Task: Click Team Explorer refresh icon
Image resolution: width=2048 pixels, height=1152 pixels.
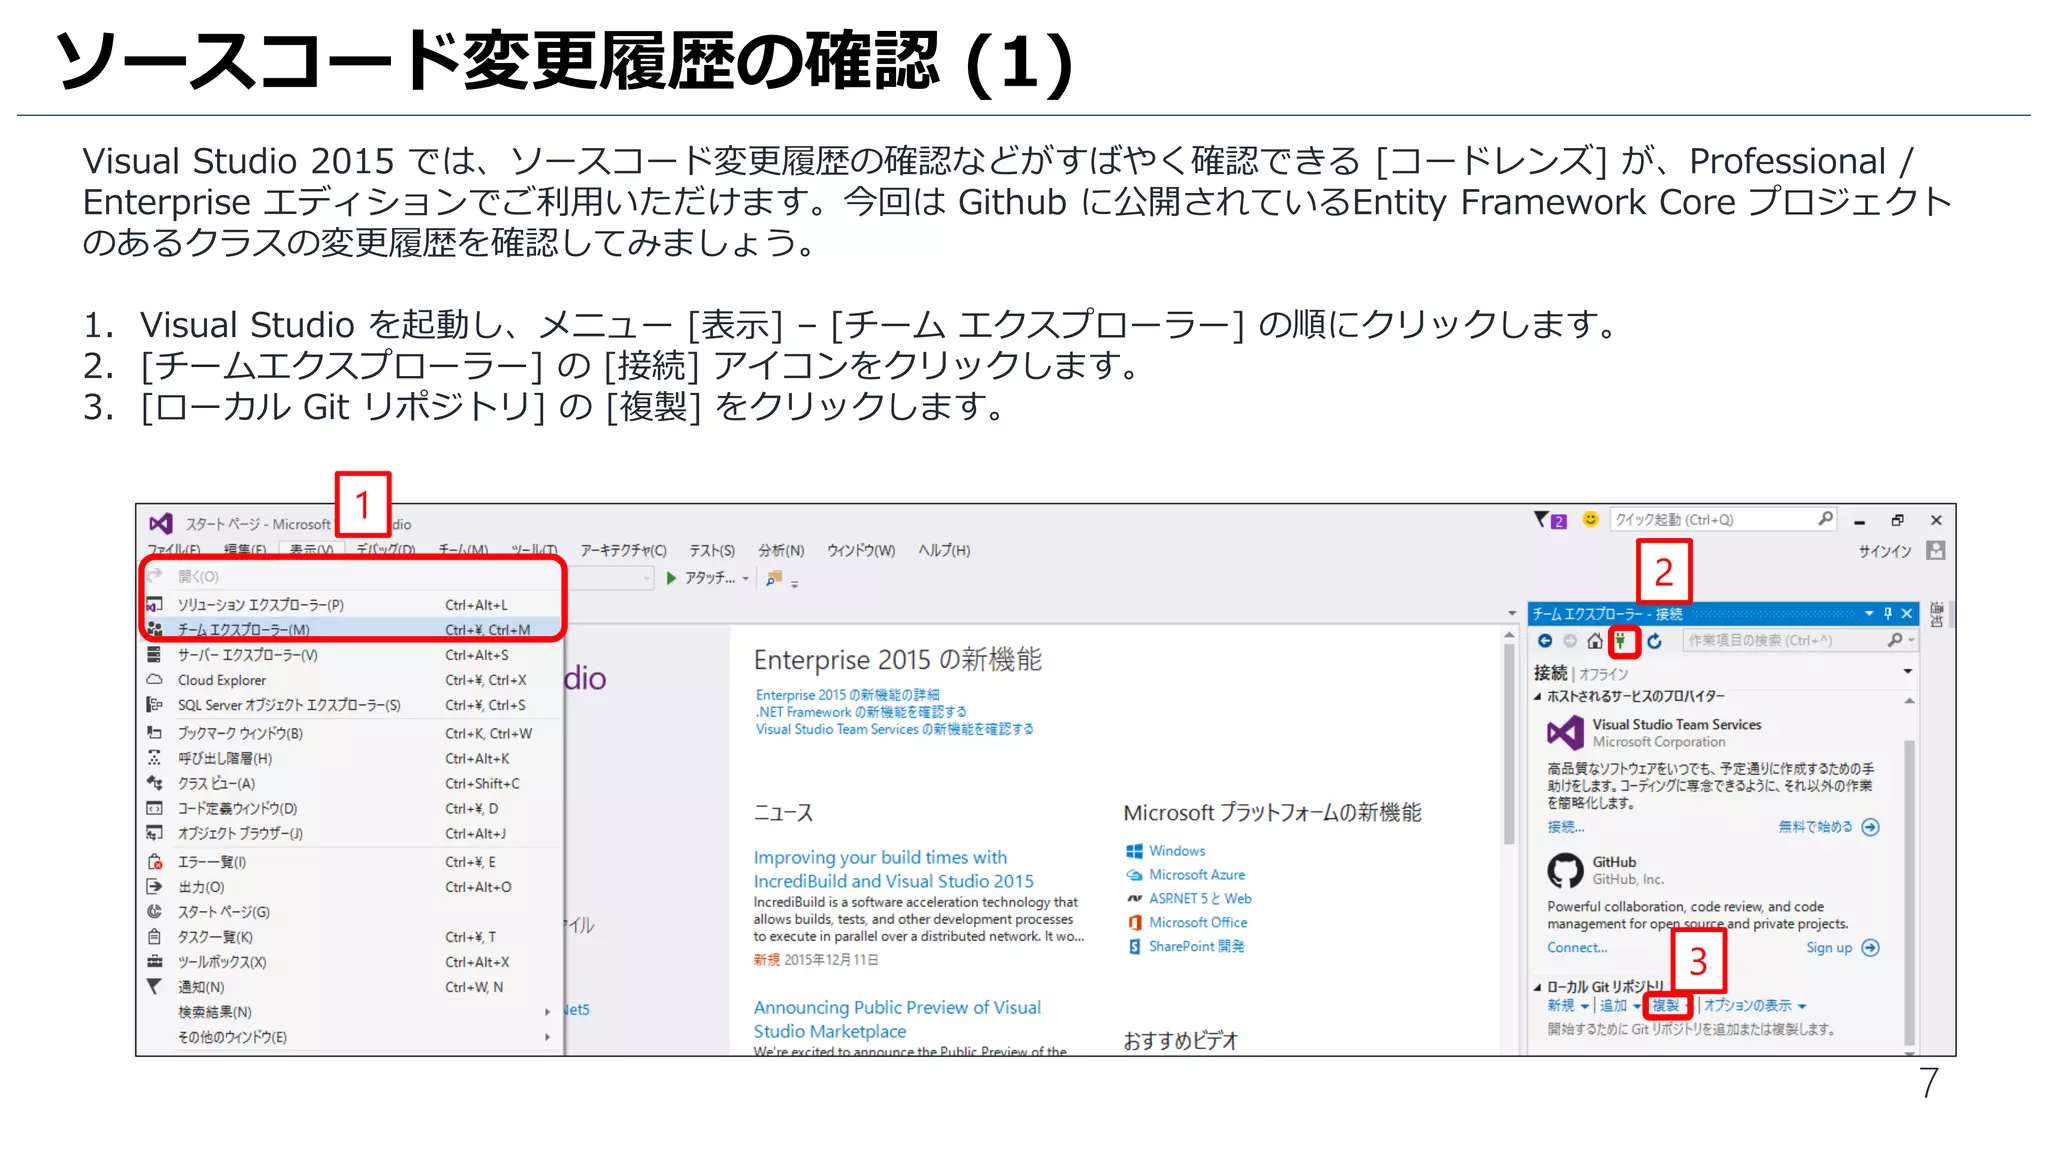Action: click(1655, 641)
